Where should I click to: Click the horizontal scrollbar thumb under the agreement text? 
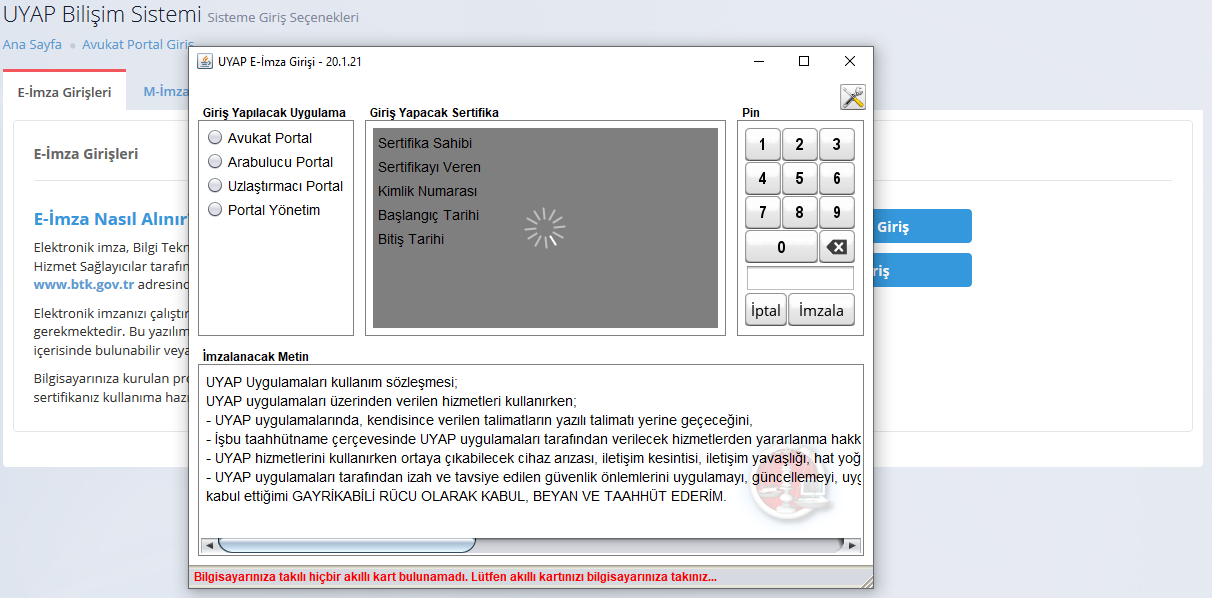(x=345, y=545)
